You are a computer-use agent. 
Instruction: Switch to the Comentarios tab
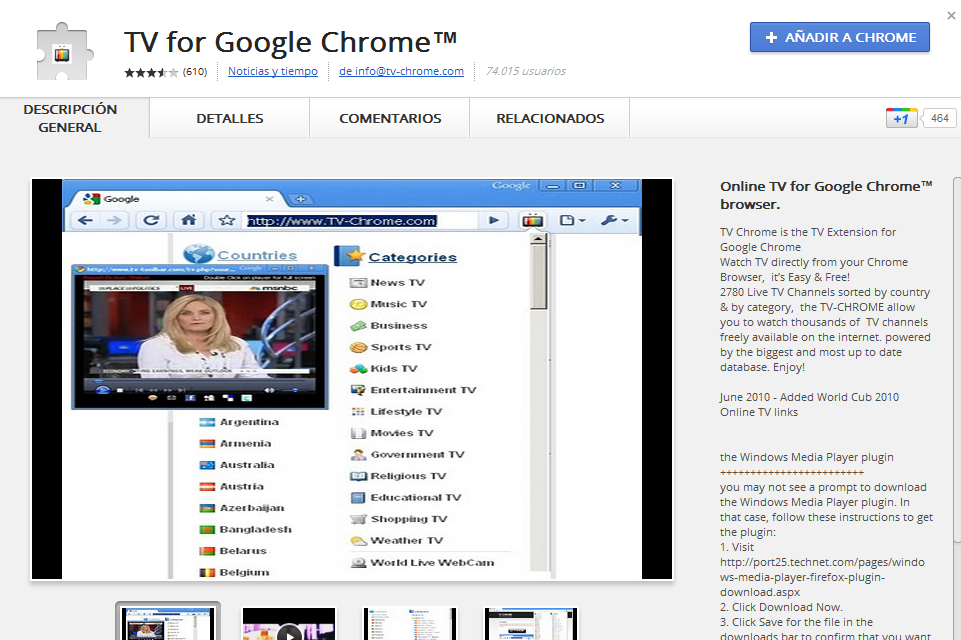pos(390,118)
